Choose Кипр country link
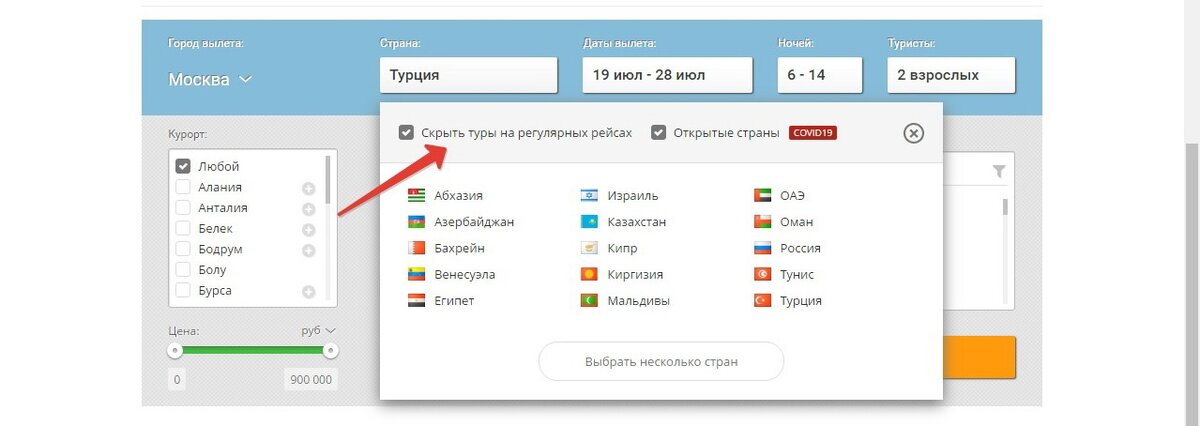Viewport: 1200px width, 426px height. pos(622,248)
